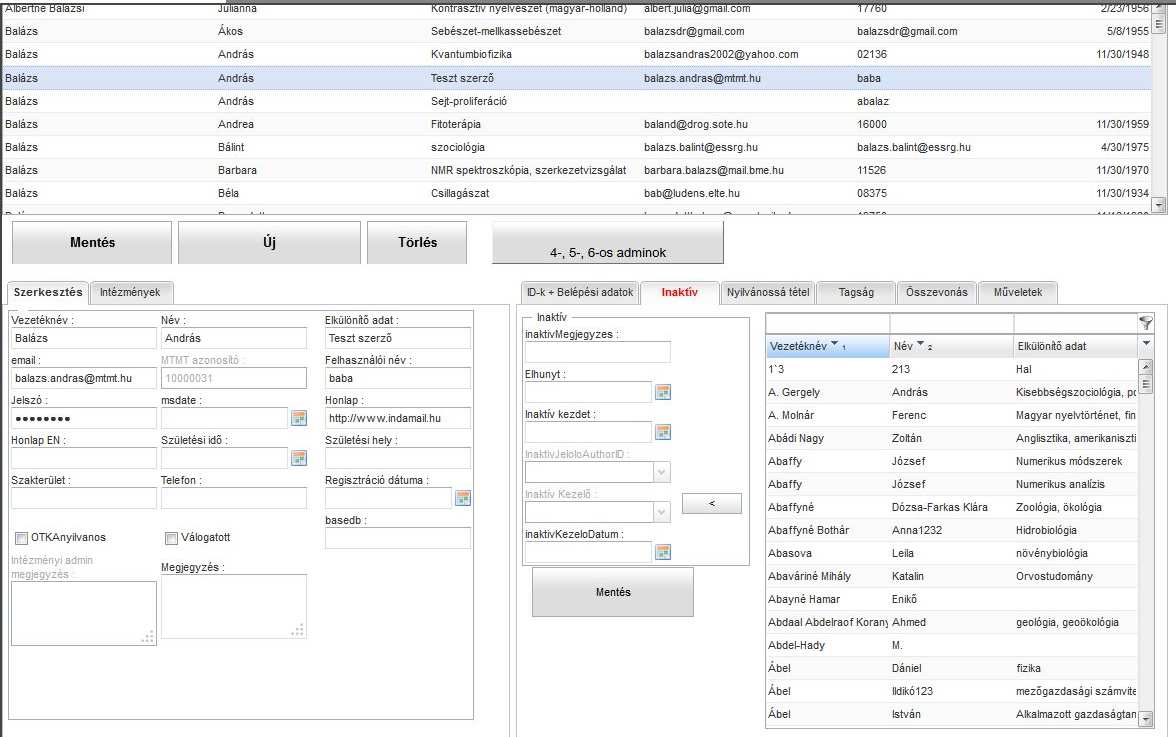Focus the inaktivMegjegyzes input field
Image resolution: width=1176 pixels, height=737 pixels.
coord(598,352)
